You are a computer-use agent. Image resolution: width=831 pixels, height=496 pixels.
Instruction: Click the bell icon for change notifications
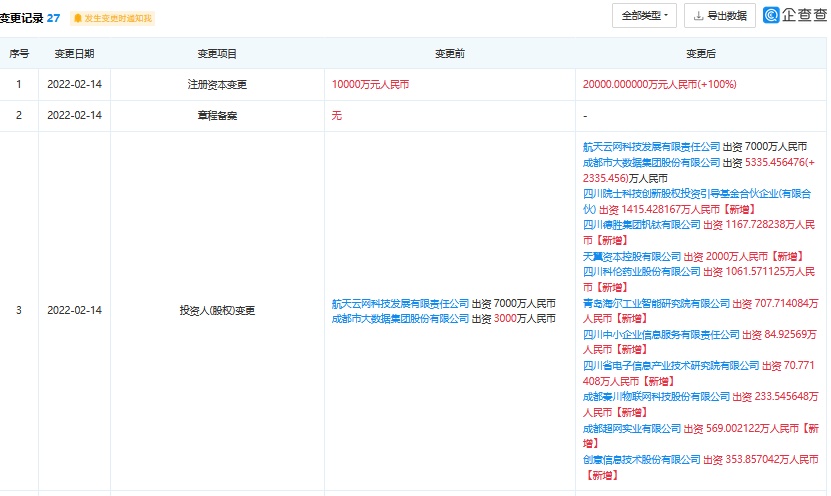78,18
